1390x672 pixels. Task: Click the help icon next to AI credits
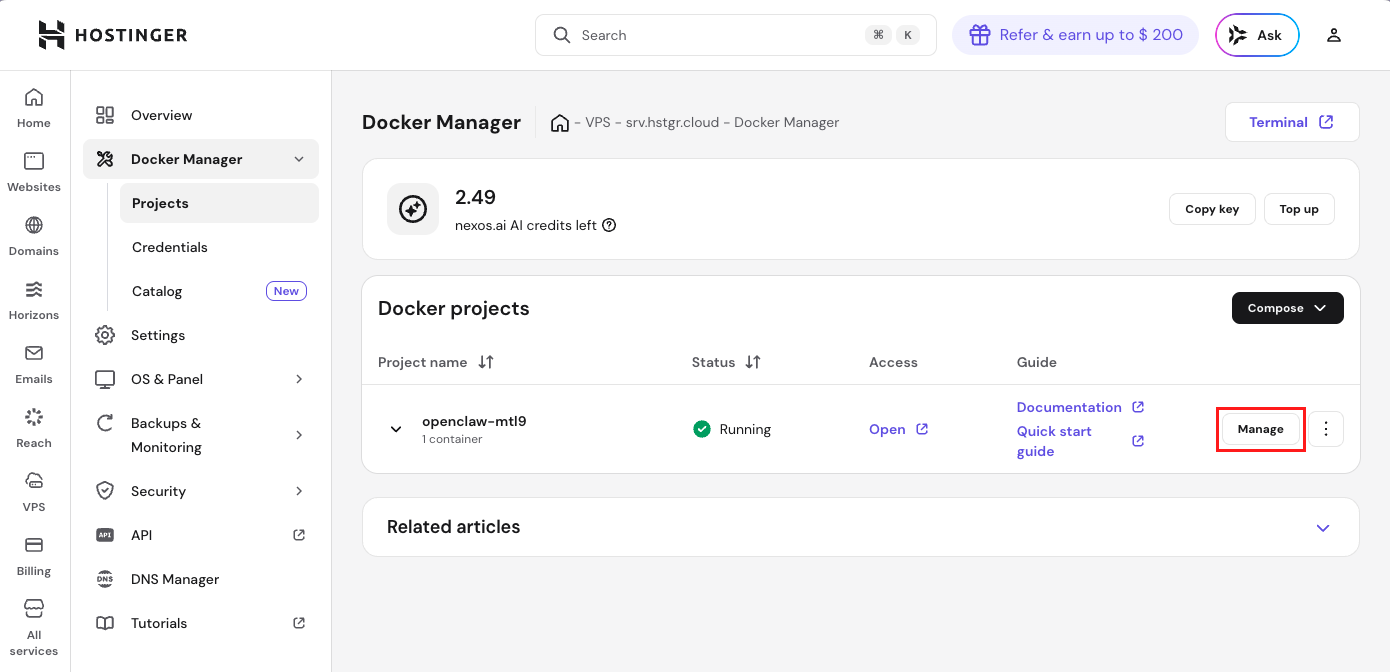tap(610, 225)
